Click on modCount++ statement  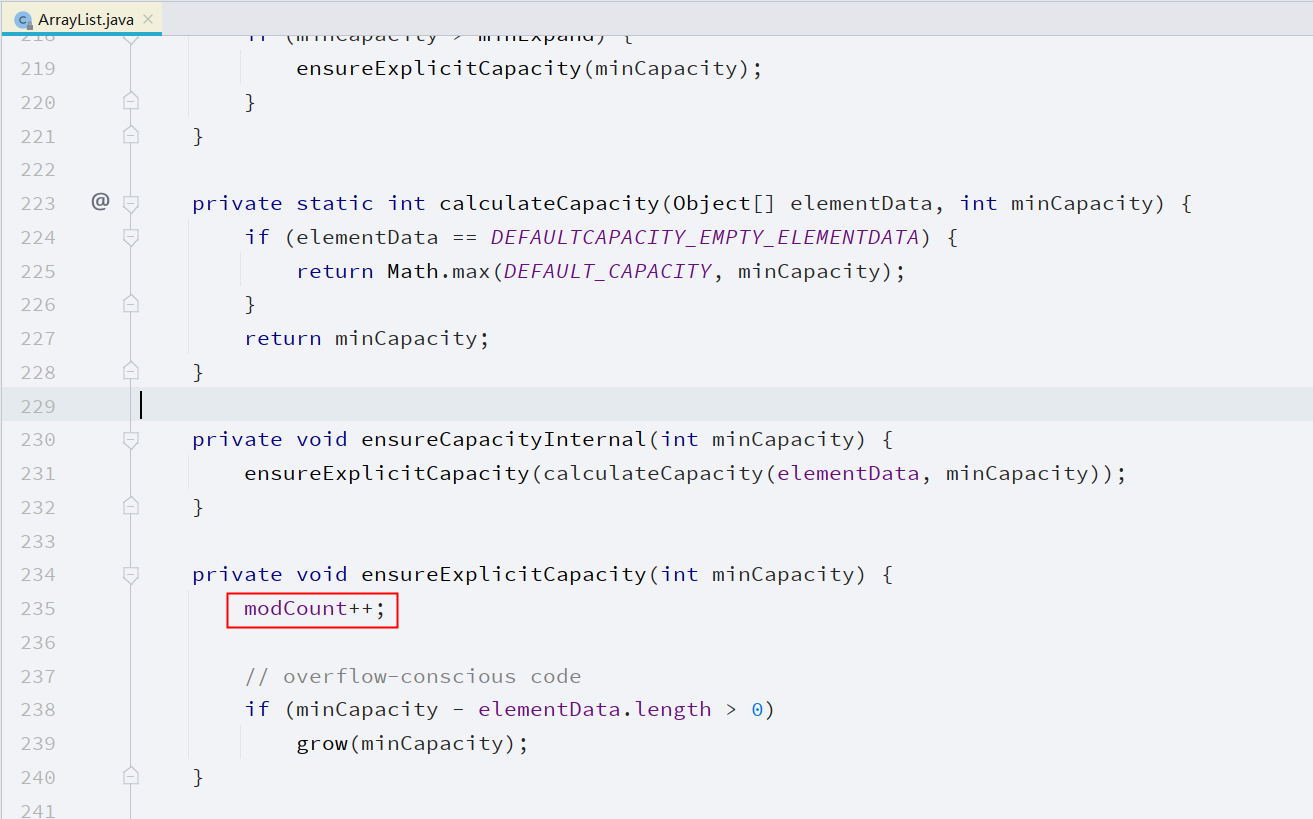tap(314, 608)
